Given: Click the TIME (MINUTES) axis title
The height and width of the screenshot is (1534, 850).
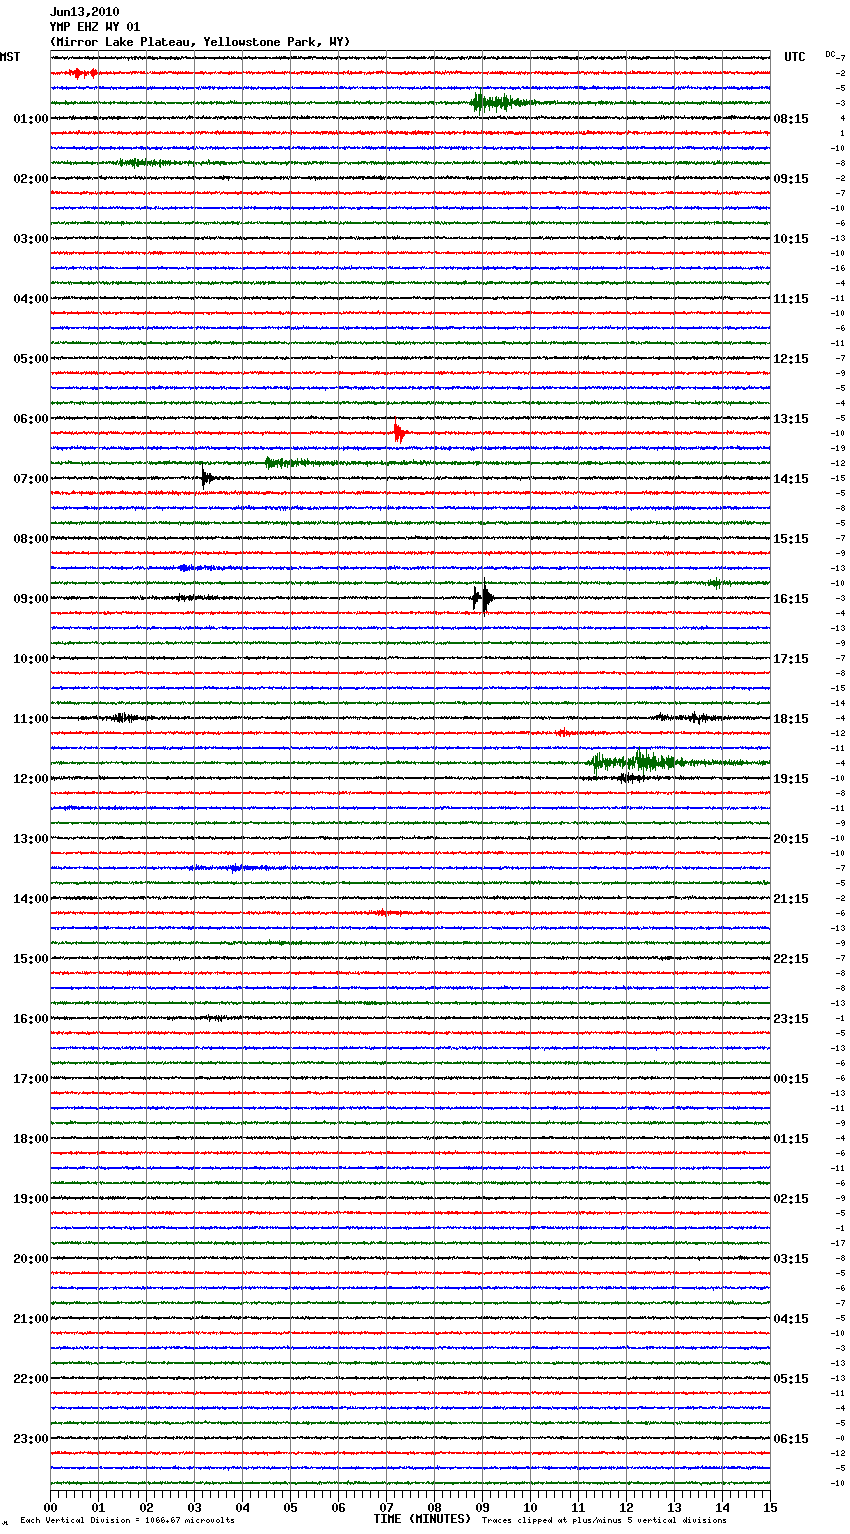Looking at the screenshot, I should click(x=422, y=1519).
